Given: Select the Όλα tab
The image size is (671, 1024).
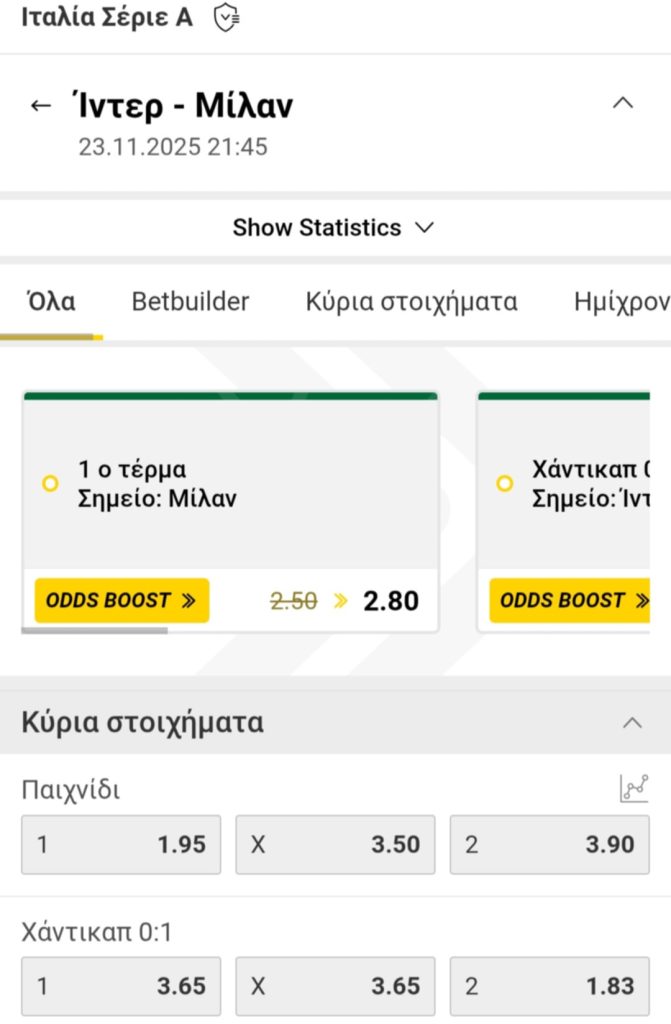Looking at the screenshot, I should (x=50, y=302).
